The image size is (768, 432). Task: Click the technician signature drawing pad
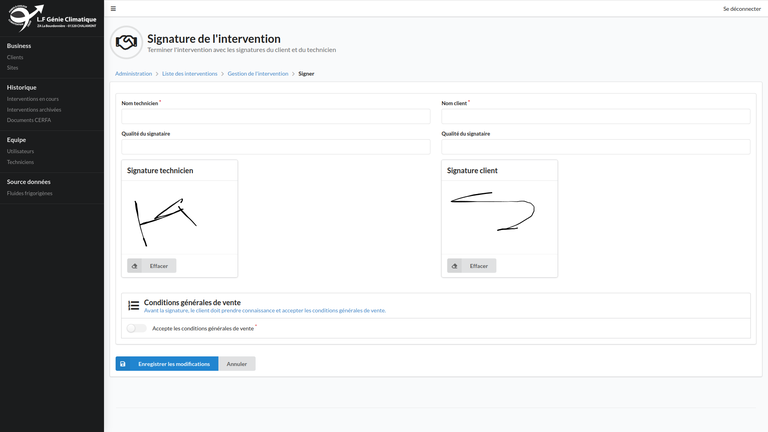[180, 217]
